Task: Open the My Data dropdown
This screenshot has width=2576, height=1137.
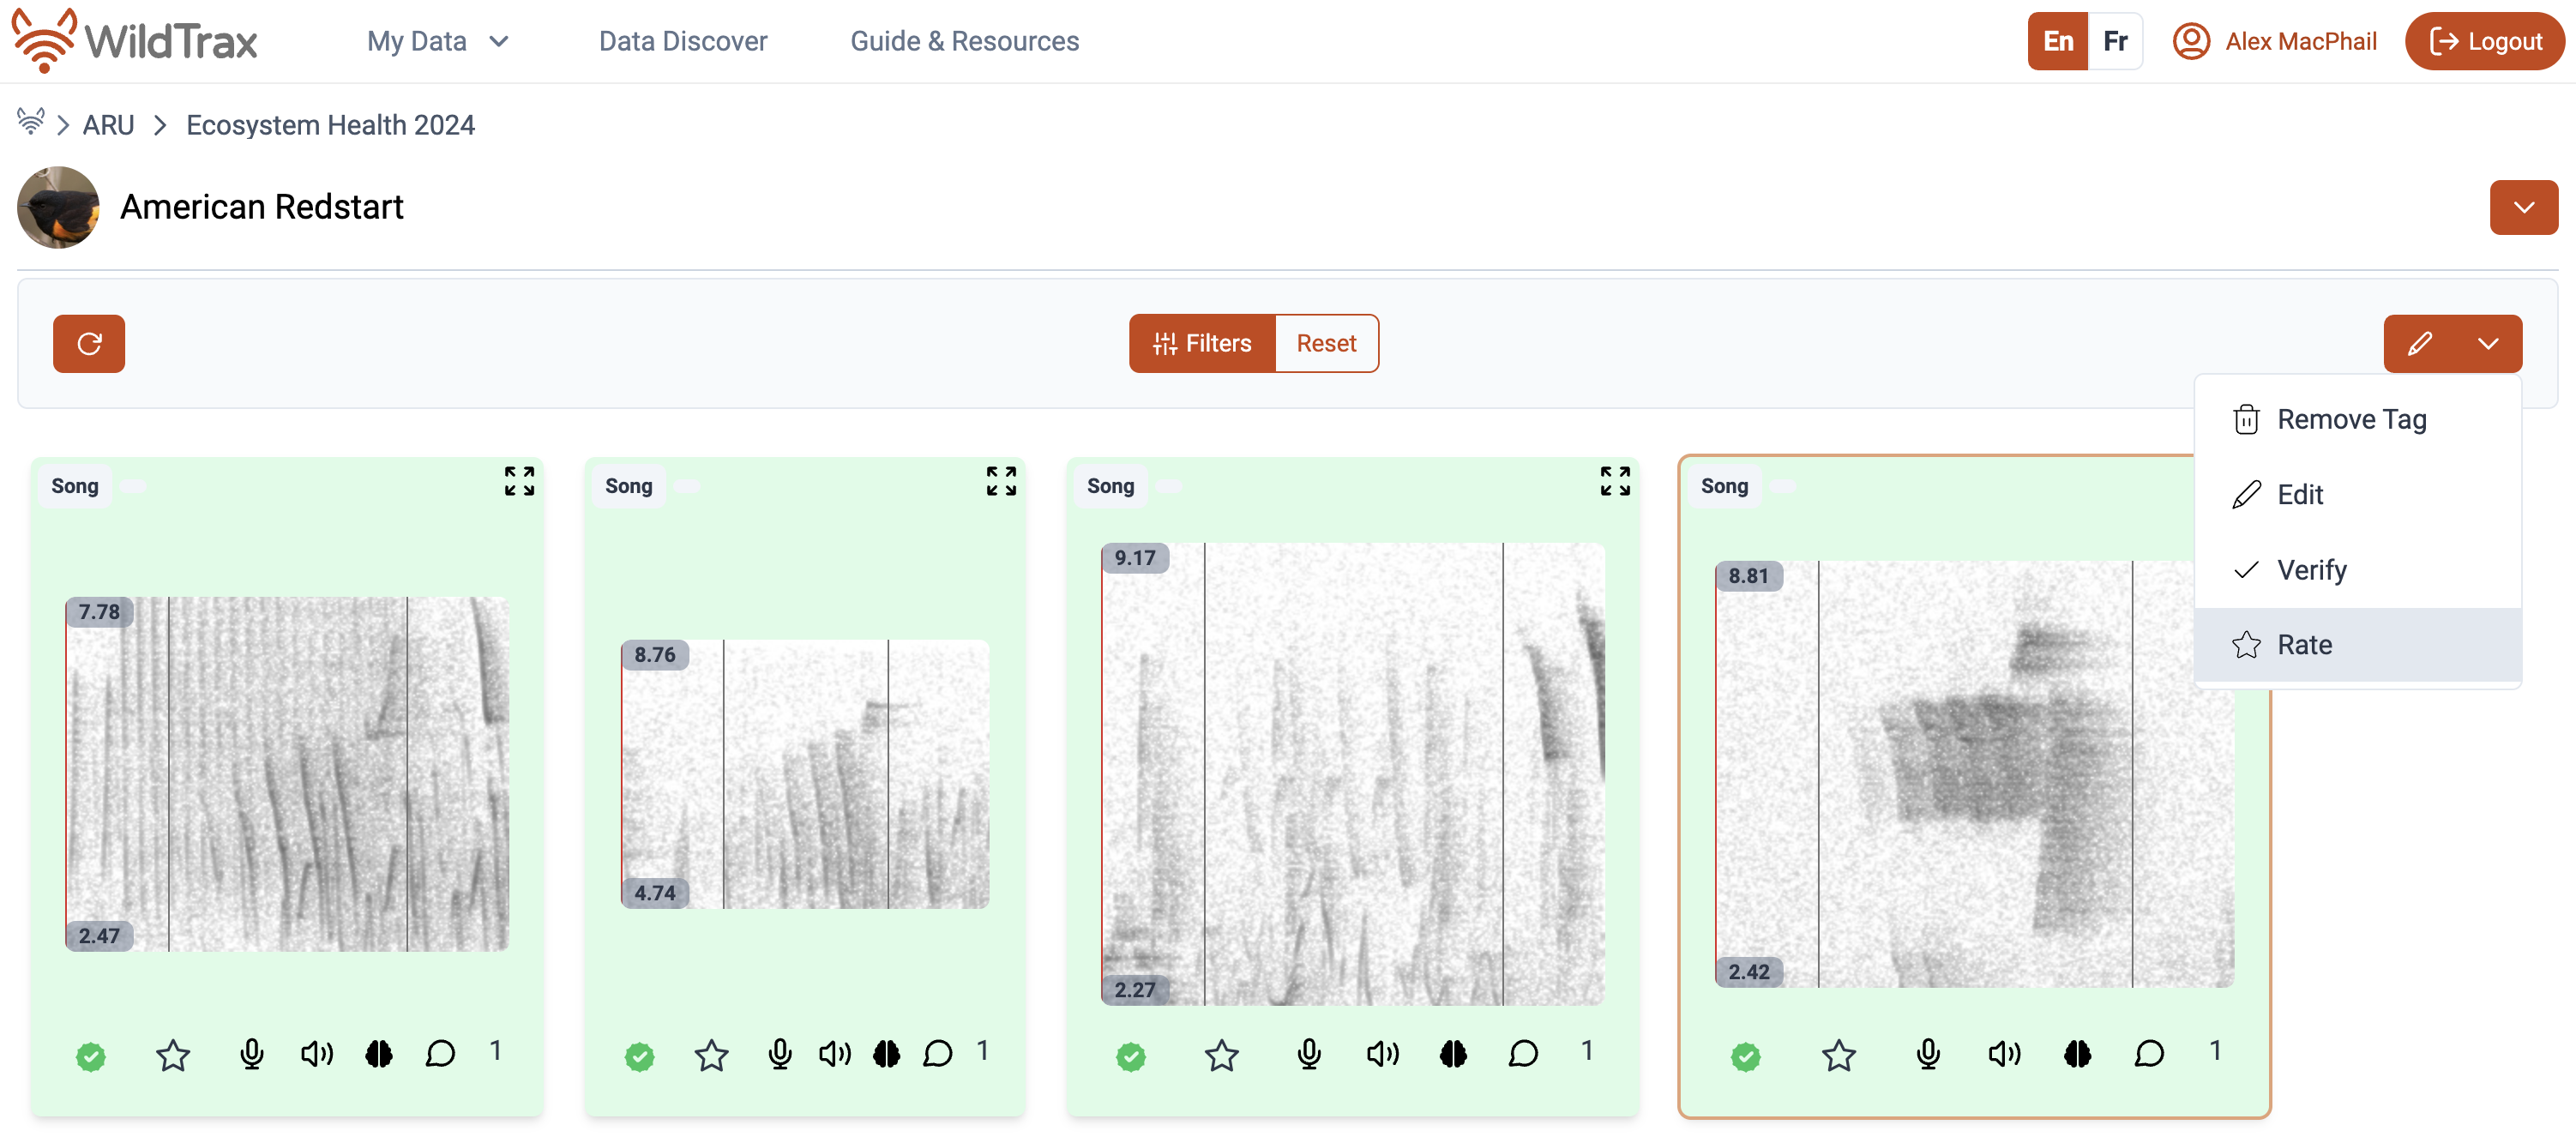Action: tap(438, 41)
